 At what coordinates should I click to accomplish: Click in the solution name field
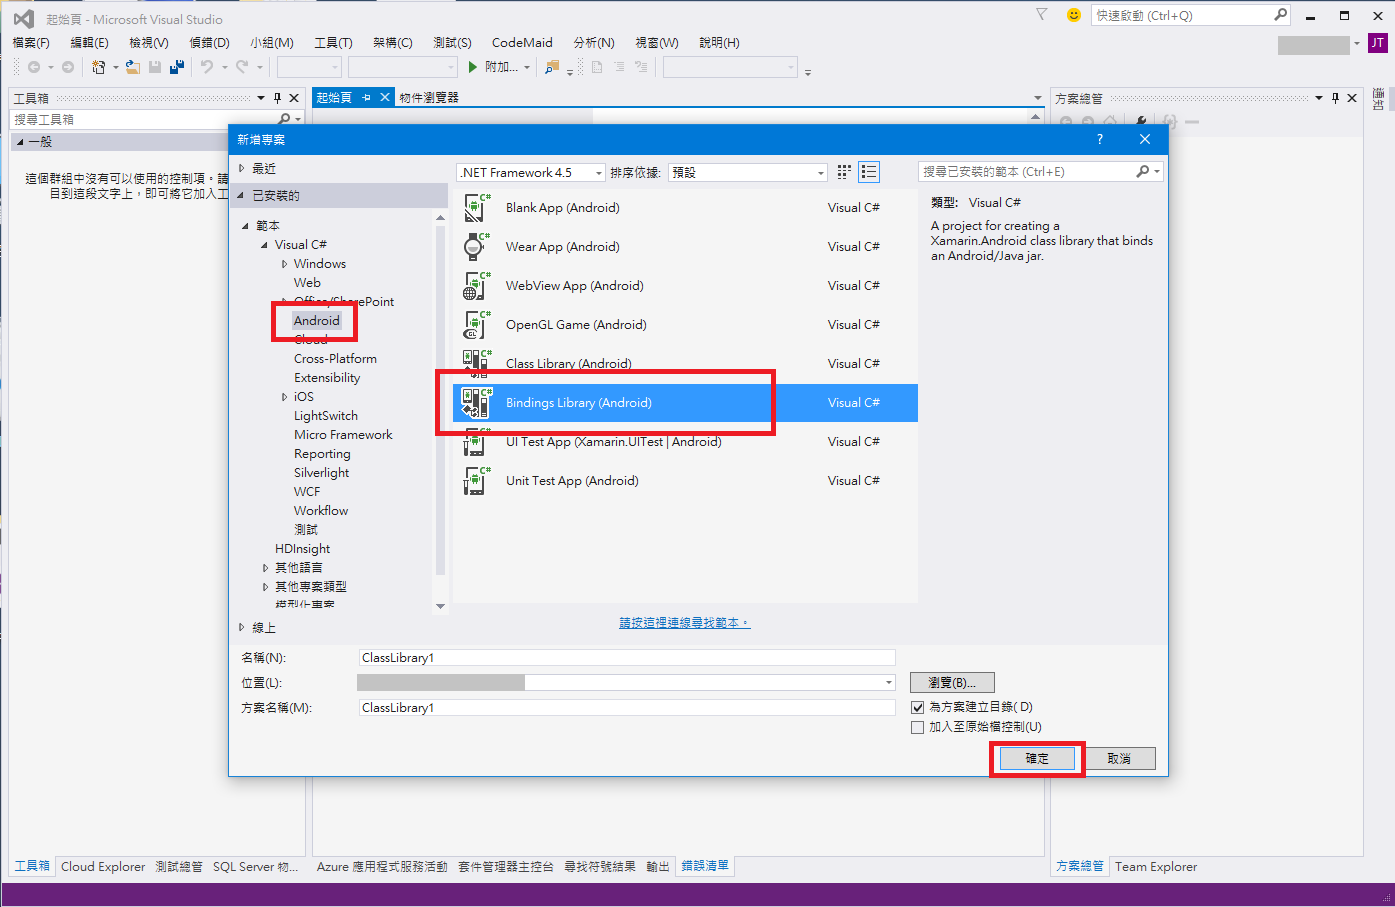point(627,708)
